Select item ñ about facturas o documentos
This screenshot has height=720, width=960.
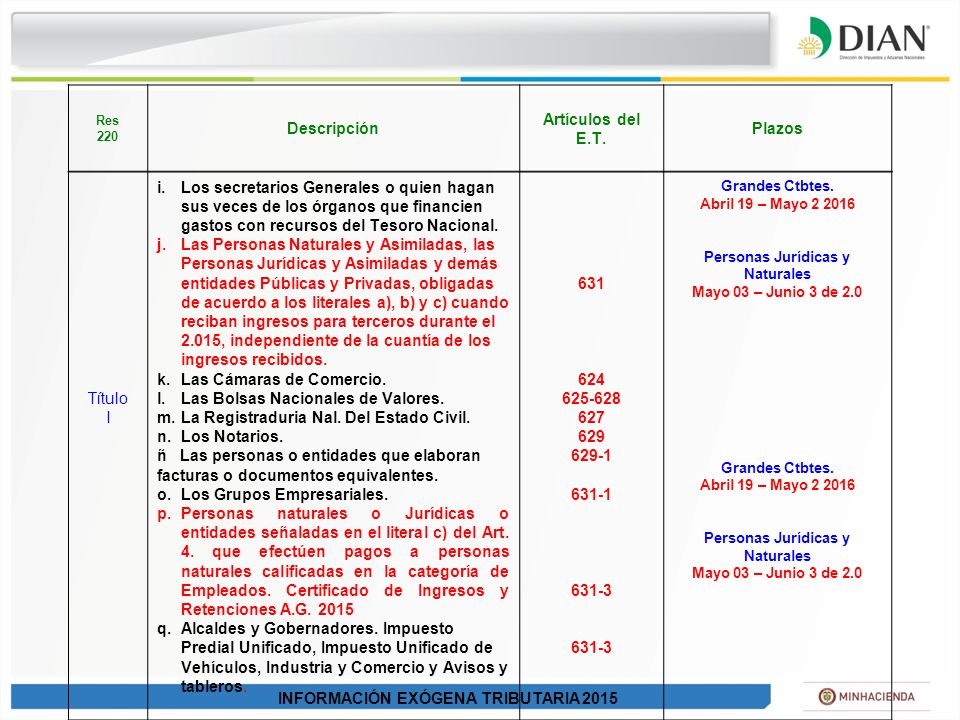point(318,465)
